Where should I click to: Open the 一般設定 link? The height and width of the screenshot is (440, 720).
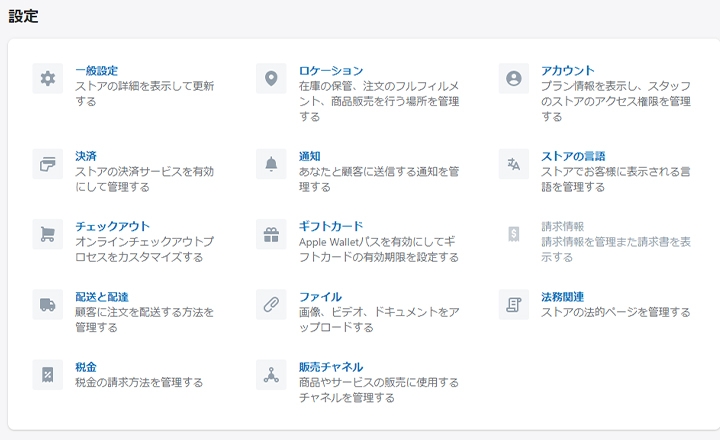96,71
